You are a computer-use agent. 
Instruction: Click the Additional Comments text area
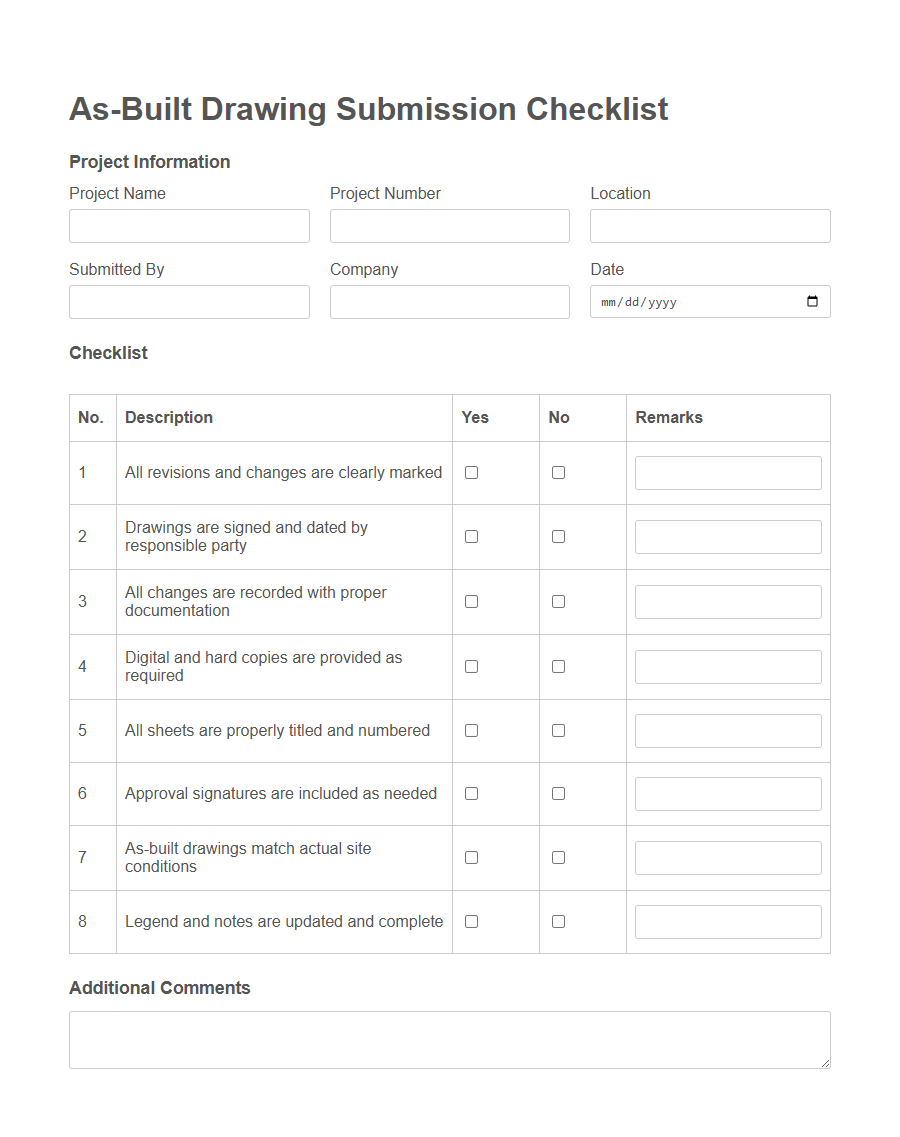[449, 1039]
